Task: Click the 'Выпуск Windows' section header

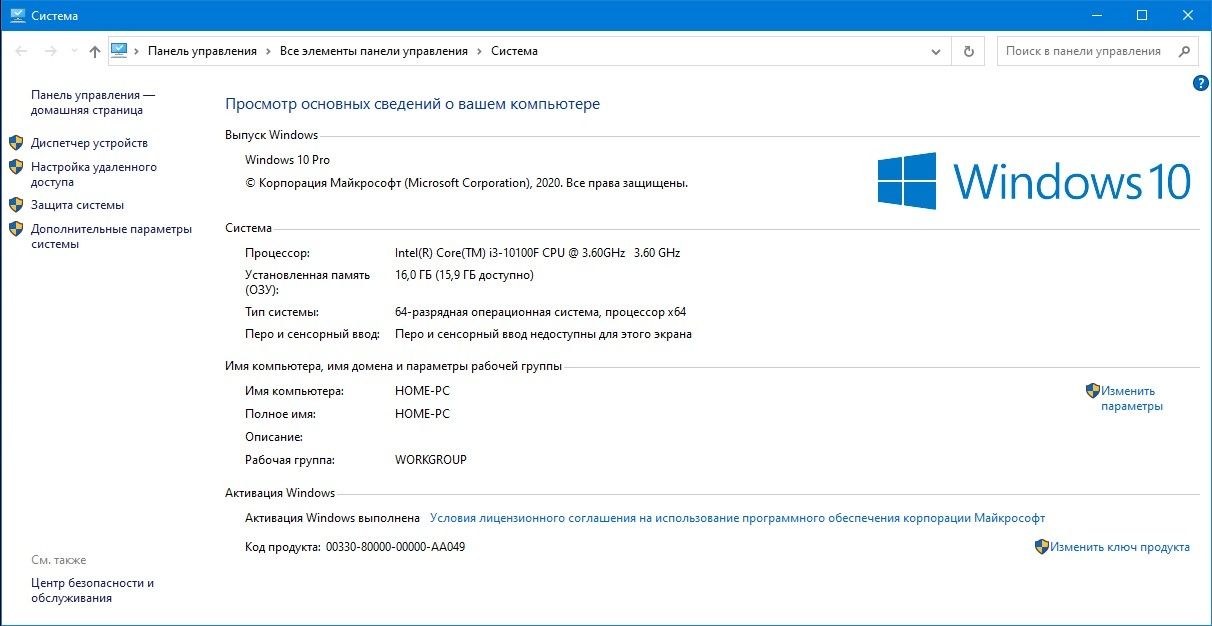Action: click(271, 135)
